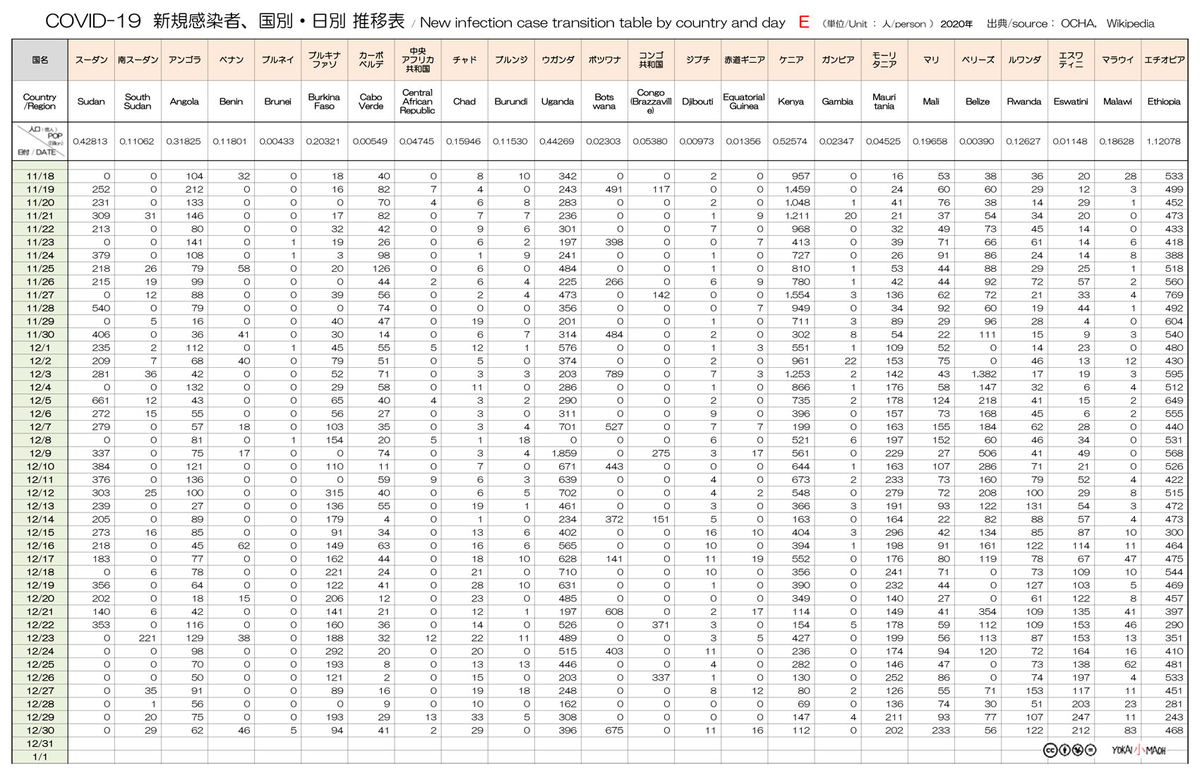Select the Congo (Brazzaville) column header
Viewport: 1200px width, 771px height.
(x=651, y=102)
